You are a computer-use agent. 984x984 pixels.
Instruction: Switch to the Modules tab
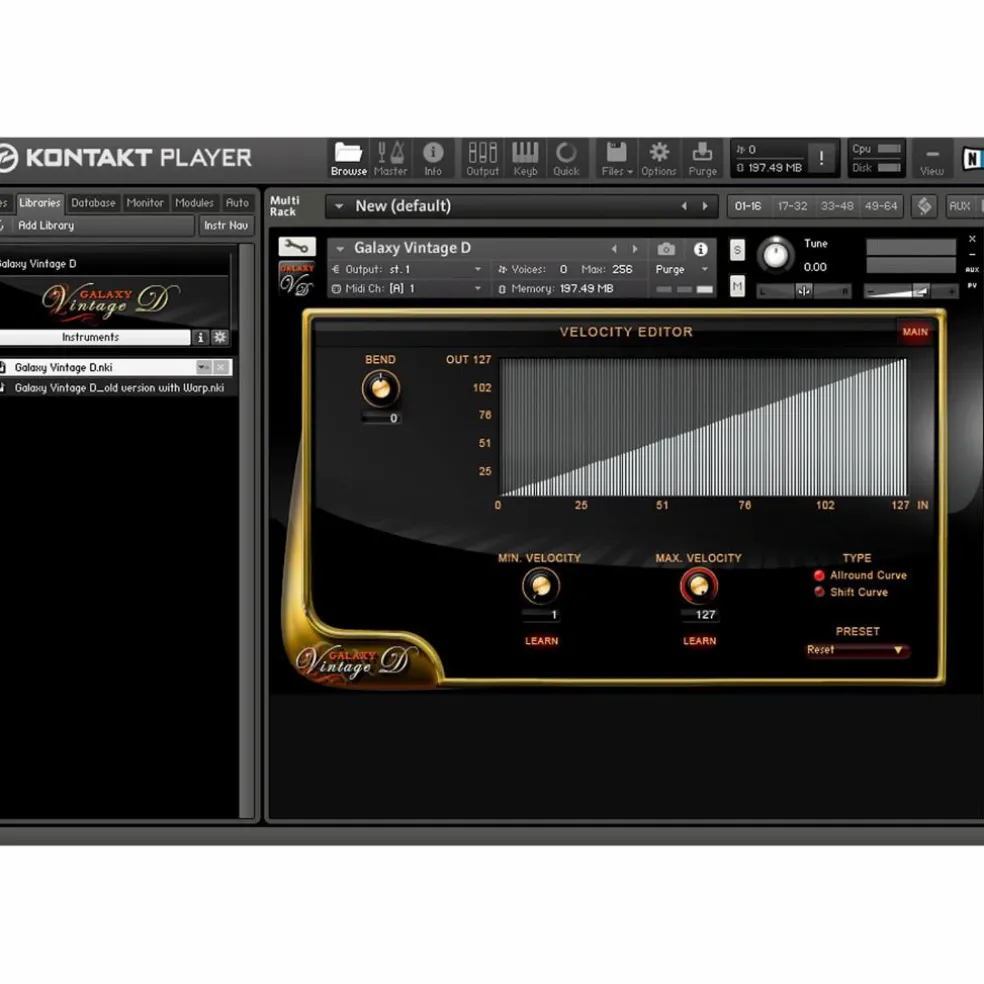194,203
